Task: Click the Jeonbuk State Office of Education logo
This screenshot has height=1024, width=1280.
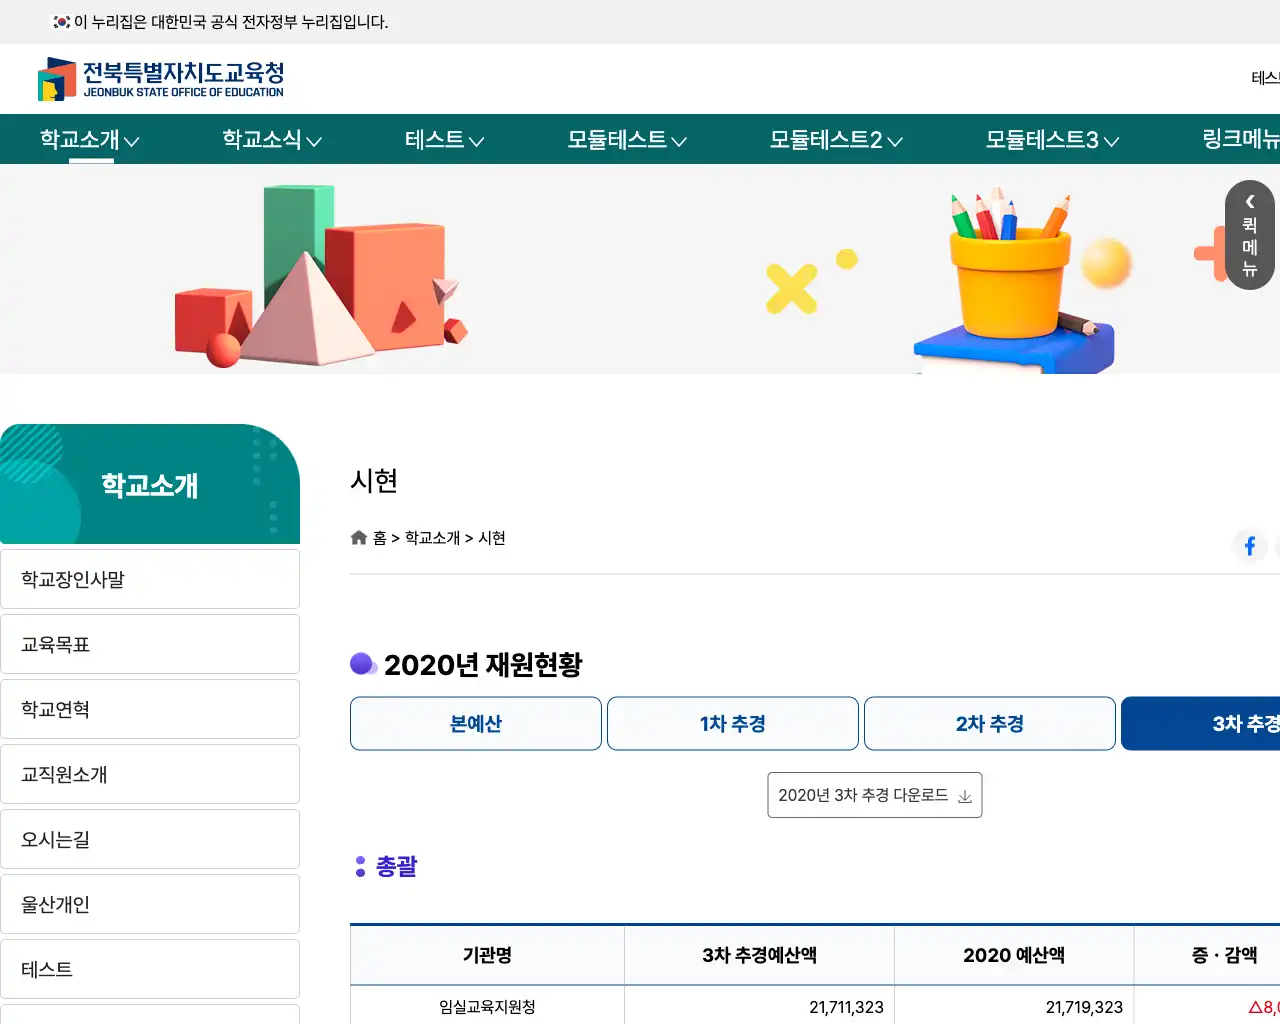Action: [161, 79]
